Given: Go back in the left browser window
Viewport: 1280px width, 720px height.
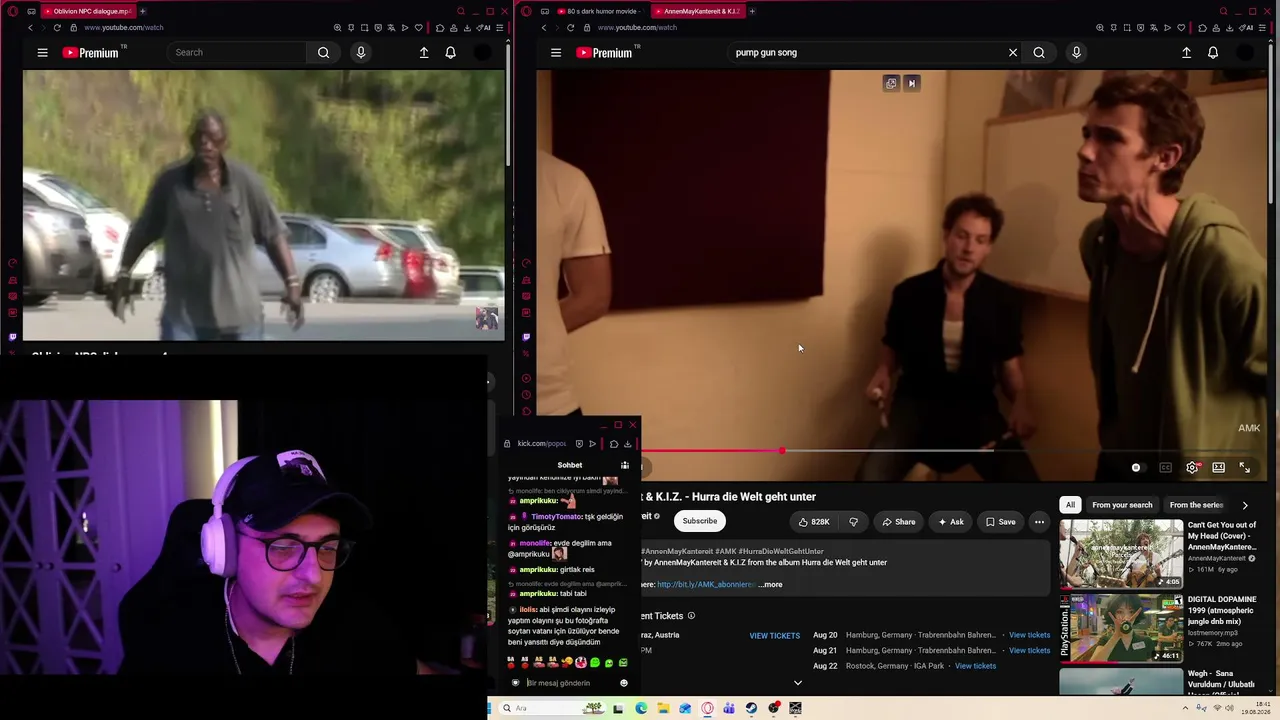Looking at the screenshot, I should coord(30,28).
